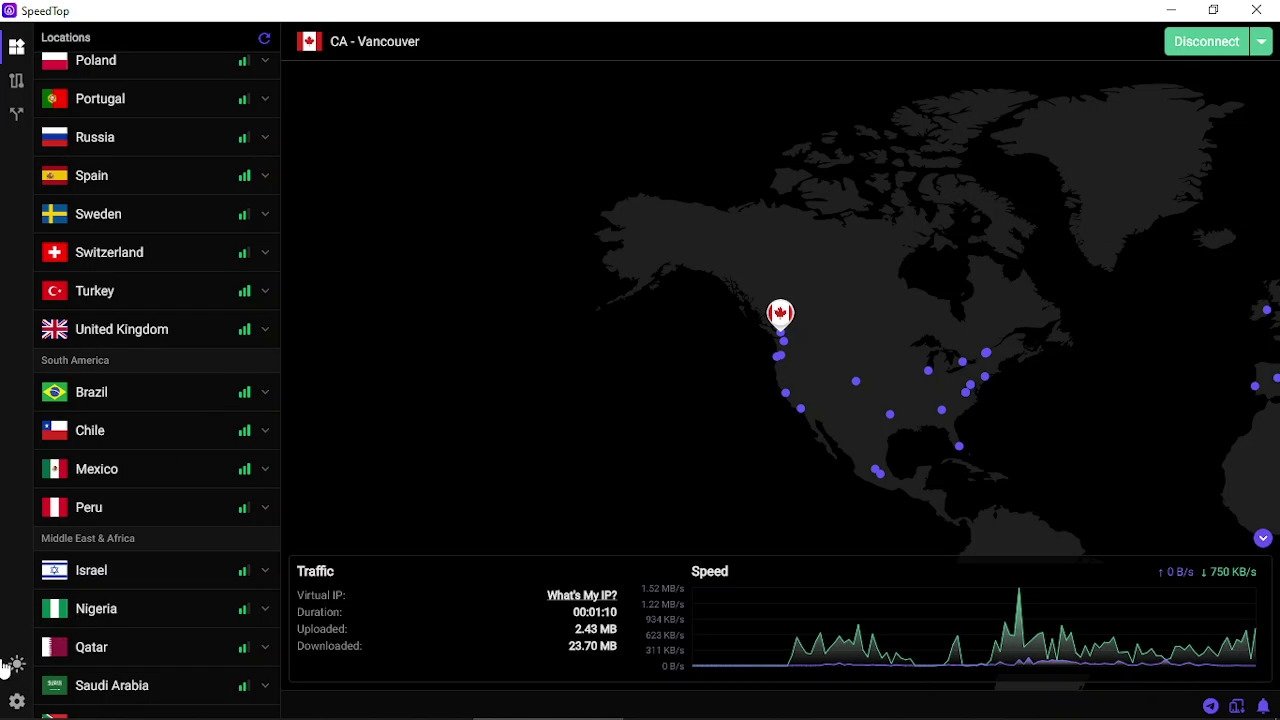Click the device download icon beside the bell
The height and width of the screenshot is (720, 1280).
point(1237,706)
